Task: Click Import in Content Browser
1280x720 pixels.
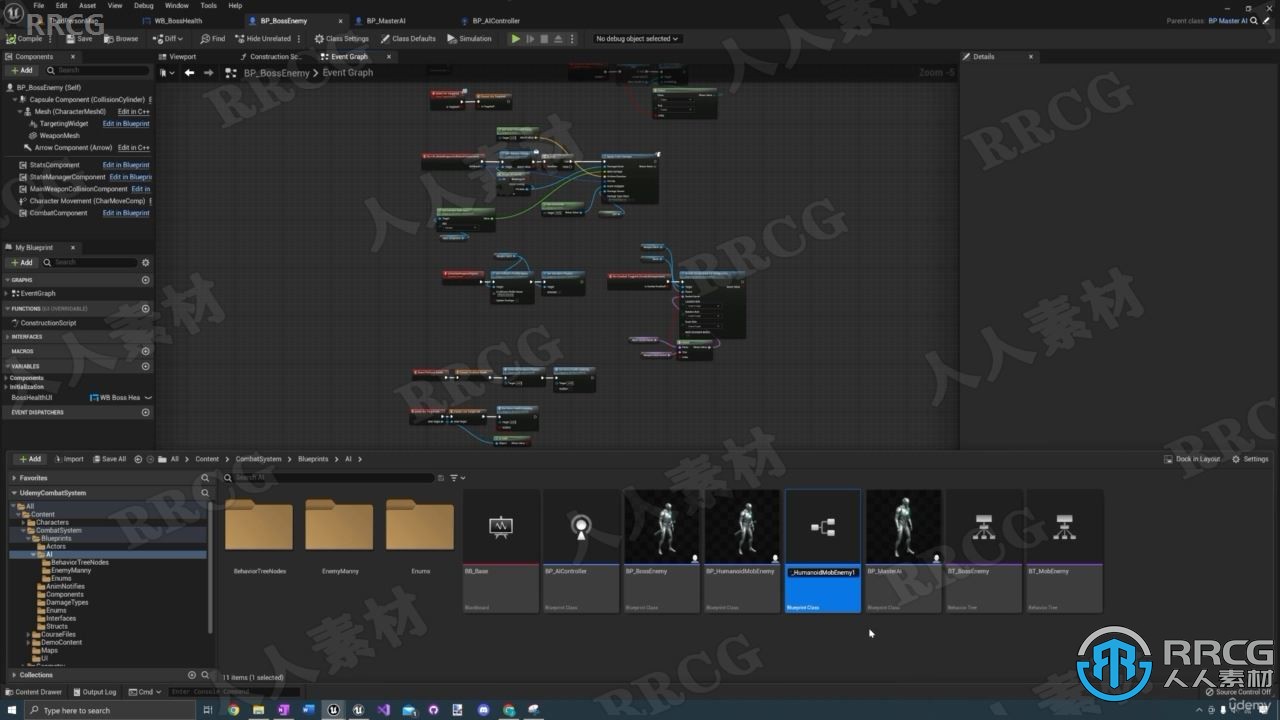Action: coord(69,459)
